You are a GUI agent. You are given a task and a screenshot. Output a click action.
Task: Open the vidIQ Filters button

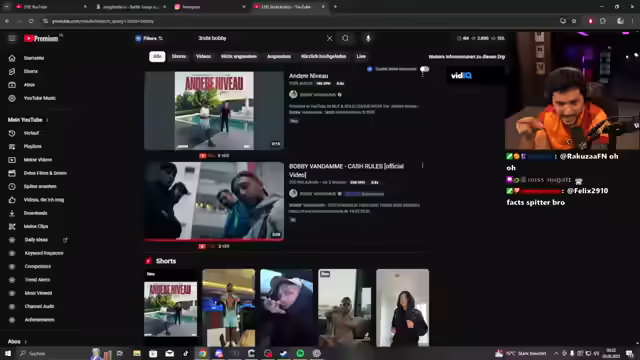click(149, 38)
